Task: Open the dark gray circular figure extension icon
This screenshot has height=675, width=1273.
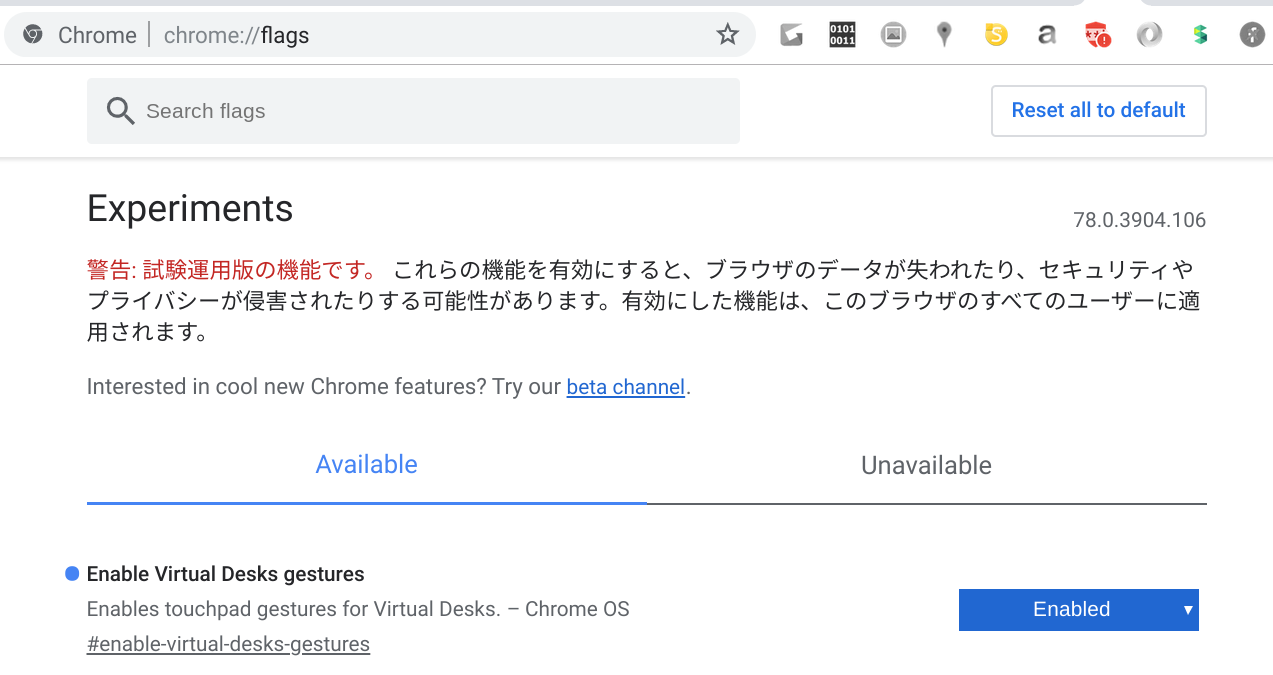Action: tap(1252, 35)
